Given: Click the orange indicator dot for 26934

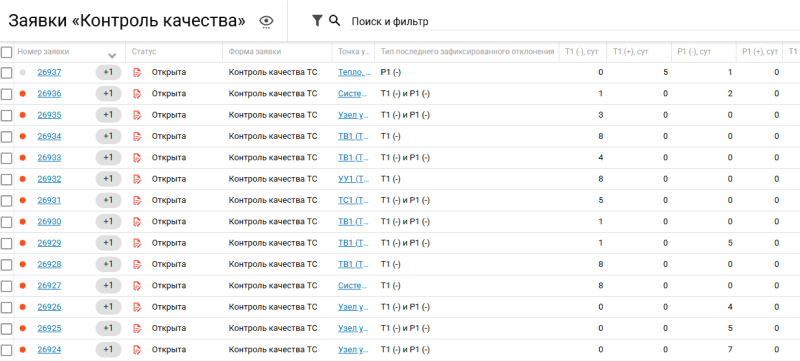Looking at the screenshot, I should pos(22,137).
